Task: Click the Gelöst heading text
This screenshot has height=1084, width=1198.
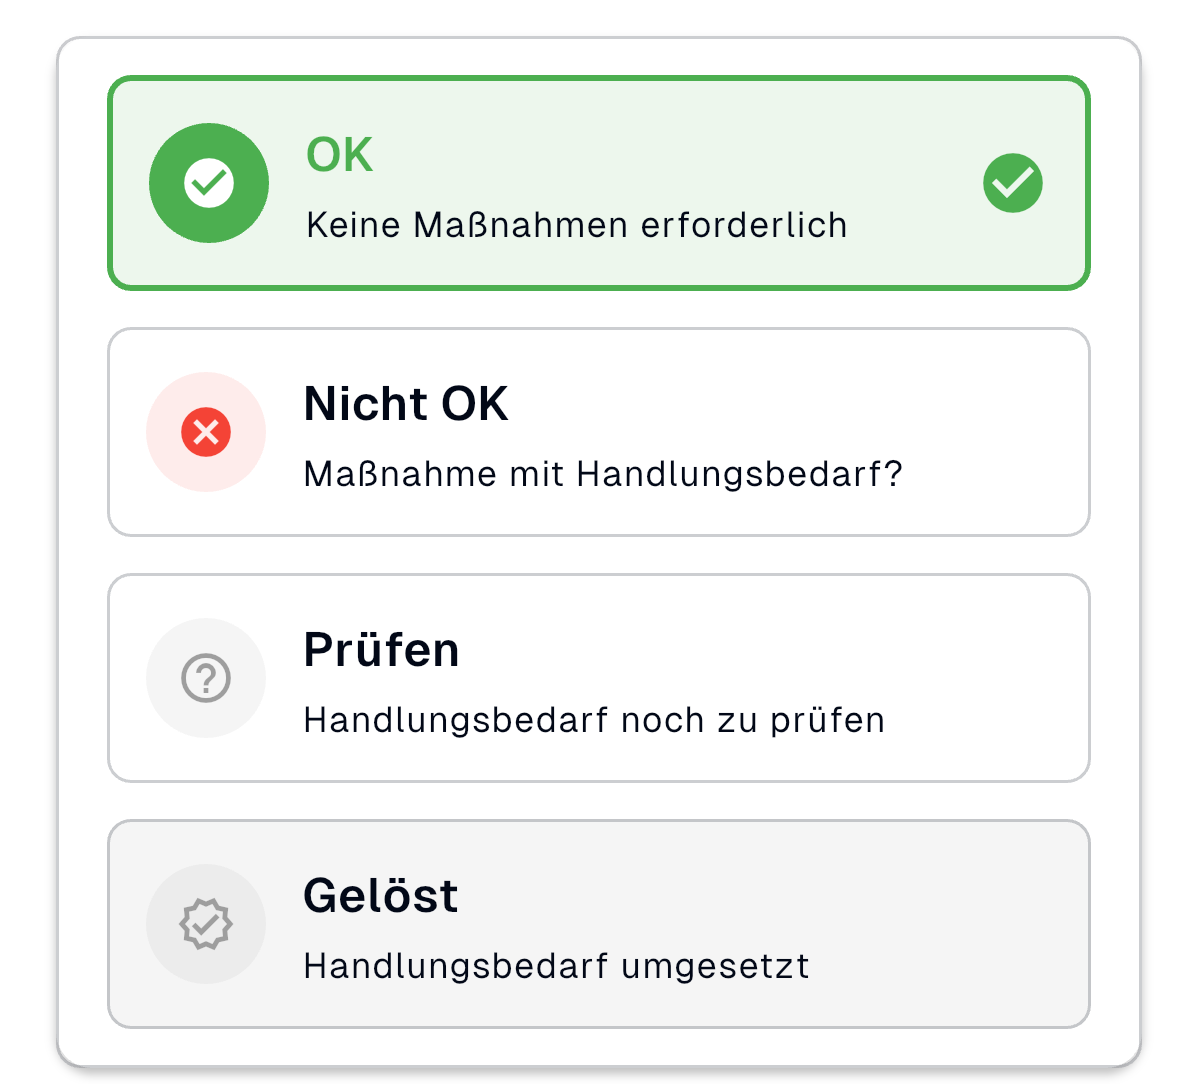Action: (379, 896)
